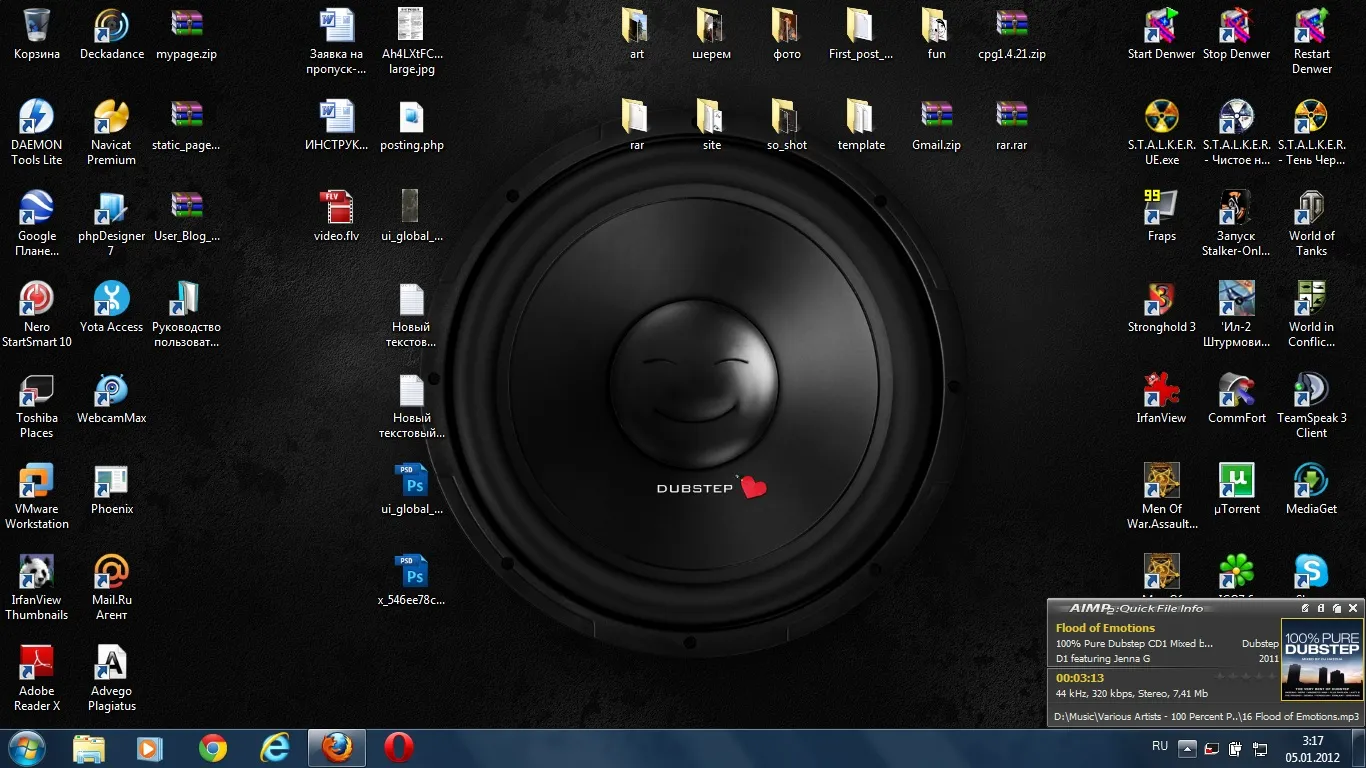
Task: Launch MediaGet
Action: [x=1311, y=489]
